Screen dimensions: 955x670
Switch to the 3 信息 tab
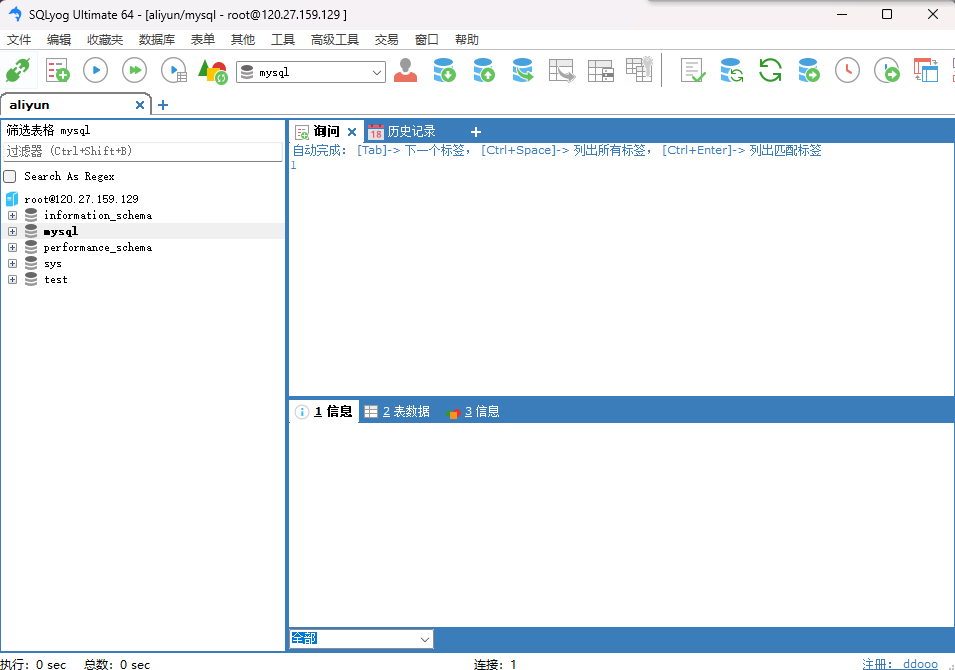[x=473, y=412]
